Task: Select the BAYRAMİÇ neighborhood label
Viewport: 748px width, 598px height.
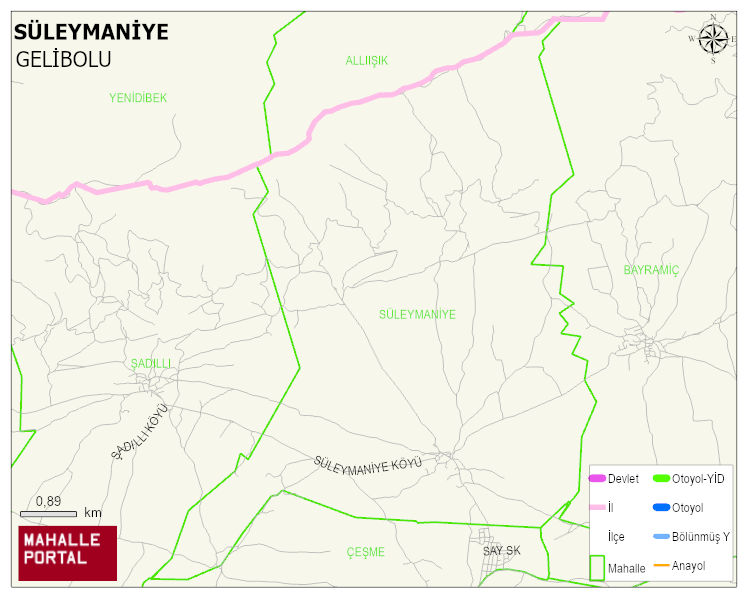Action: coord(651,270)
